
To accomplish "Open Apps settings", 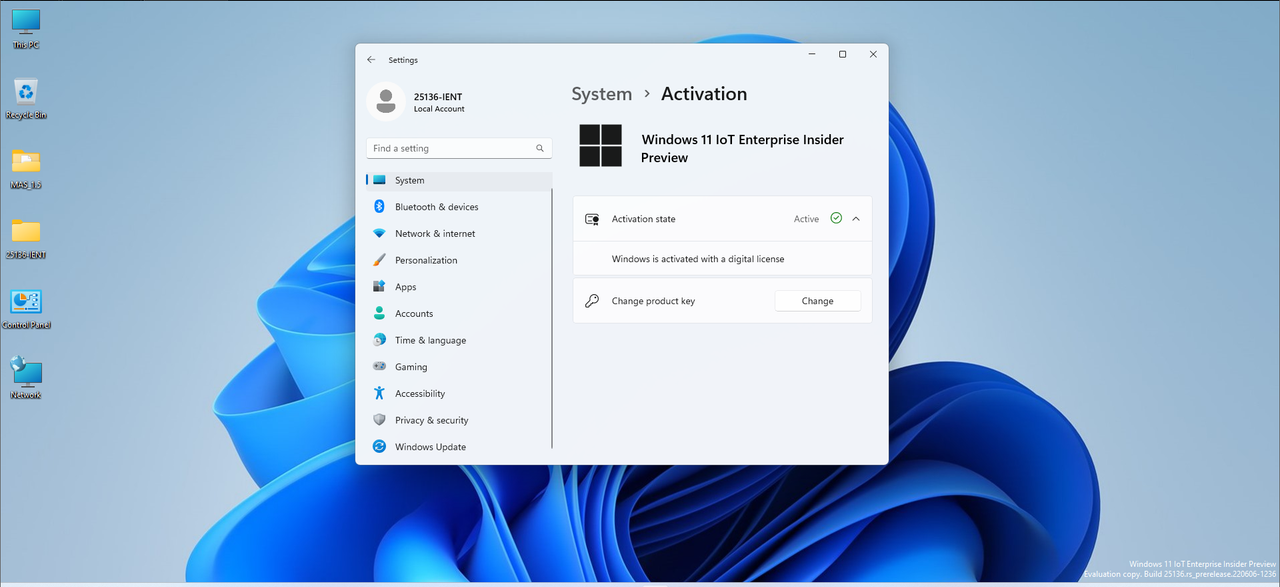I will [459, 287].
